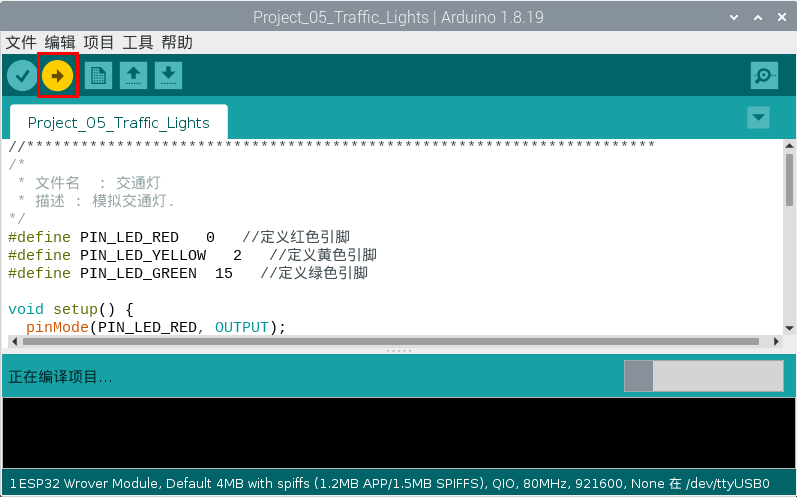Open the Serial Monitor magnifier icon
The height and width of the screenshot is (497, 797).
(764, 76)
